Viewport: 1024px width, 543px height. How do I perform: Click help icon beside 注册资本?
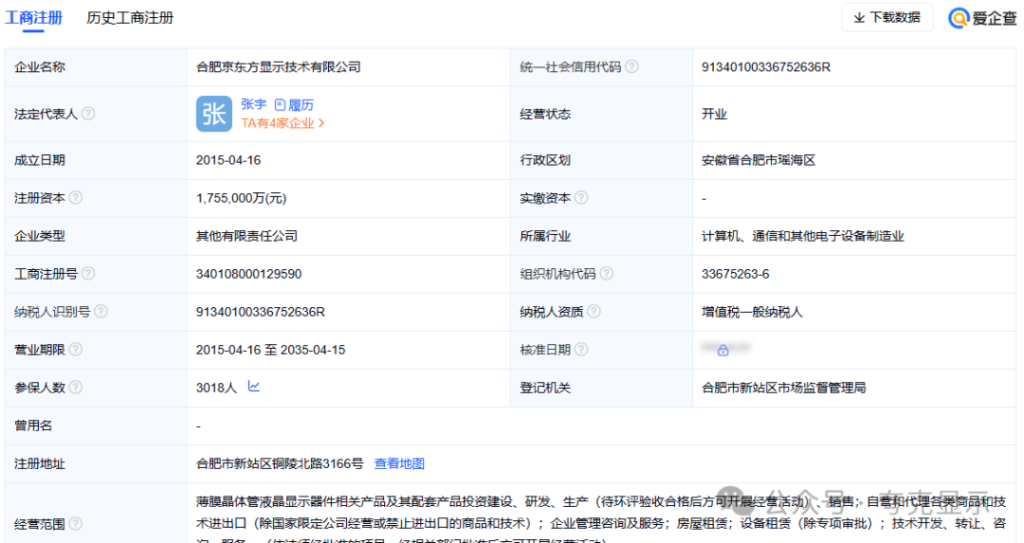point(76,197)
